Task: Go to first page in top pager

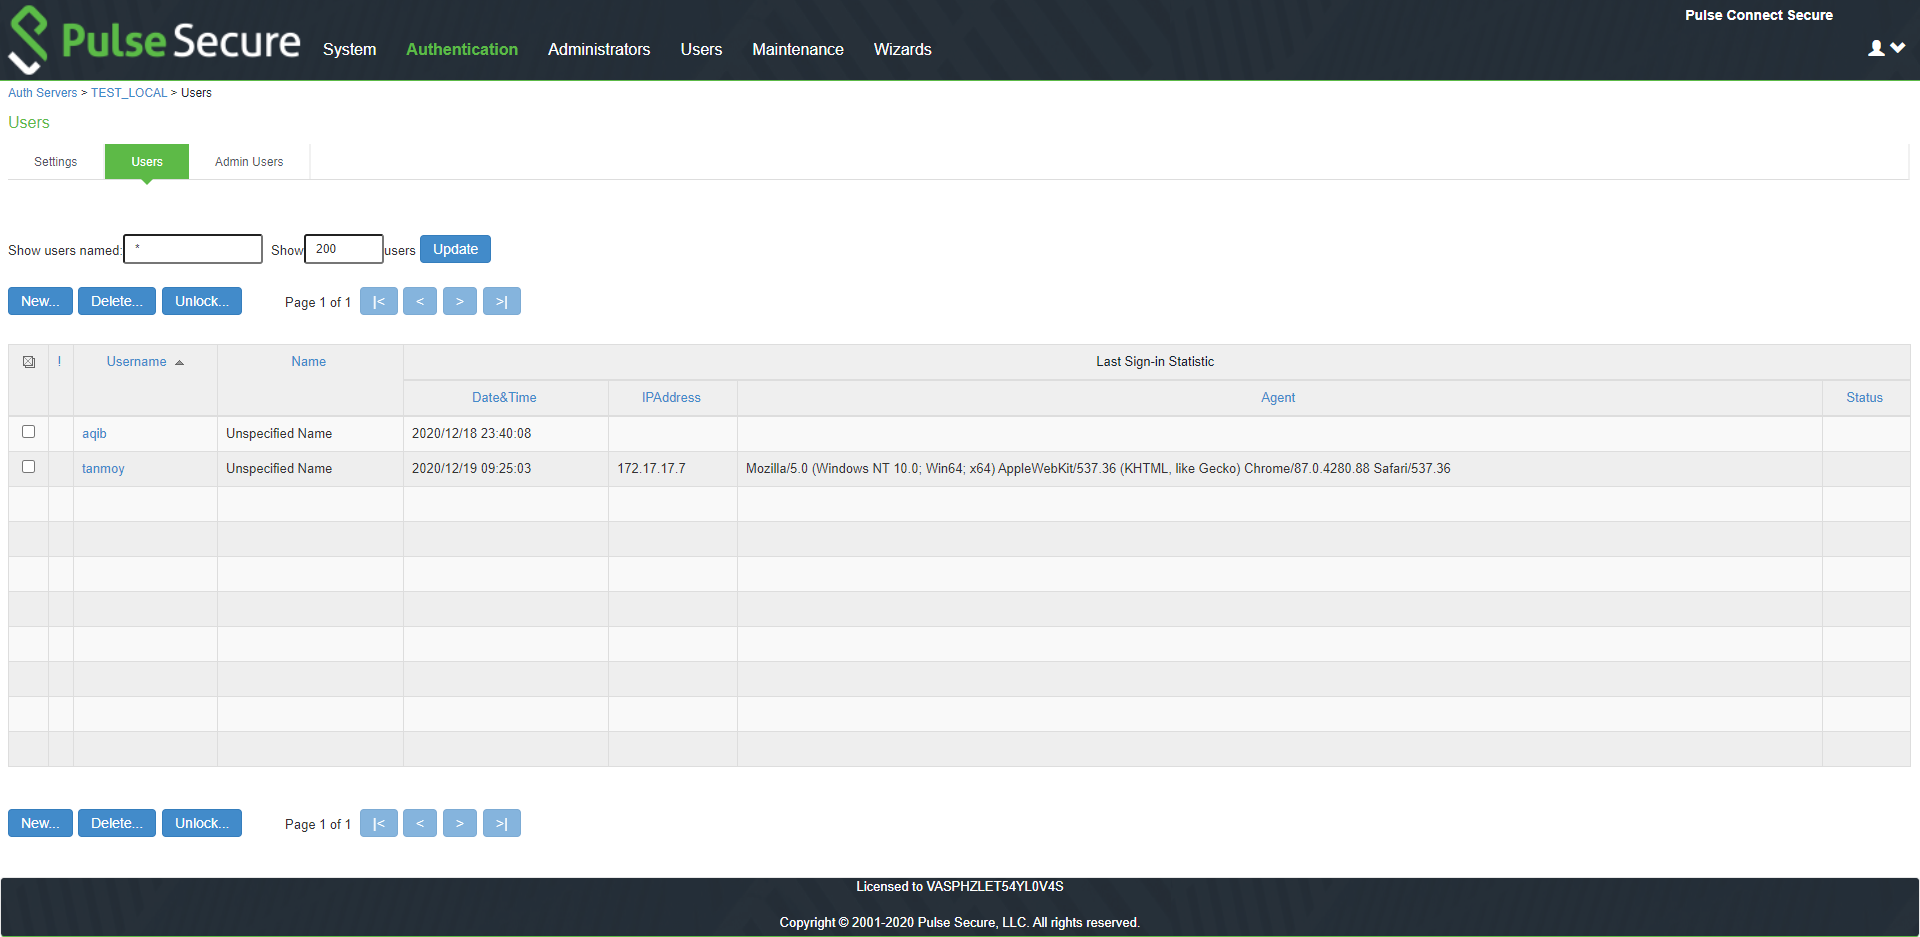Action: pos(379,301)
